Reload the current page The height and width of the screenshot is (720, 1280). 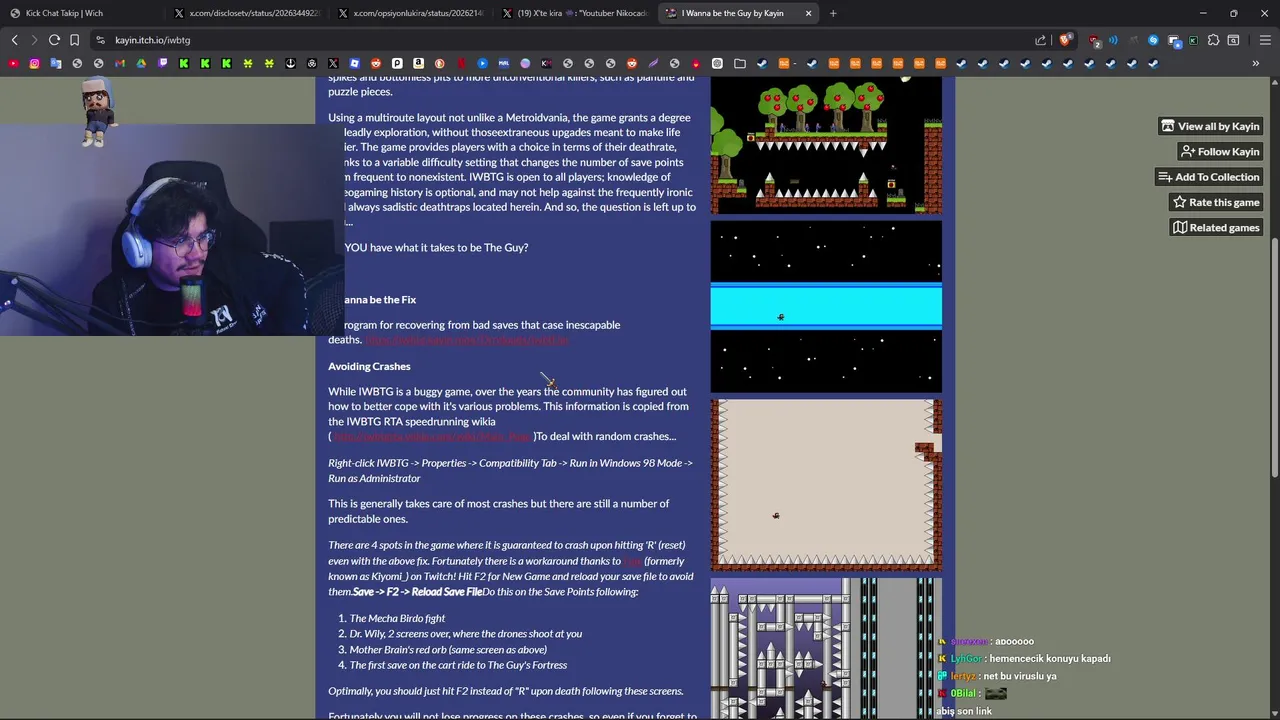coord(54,40)
